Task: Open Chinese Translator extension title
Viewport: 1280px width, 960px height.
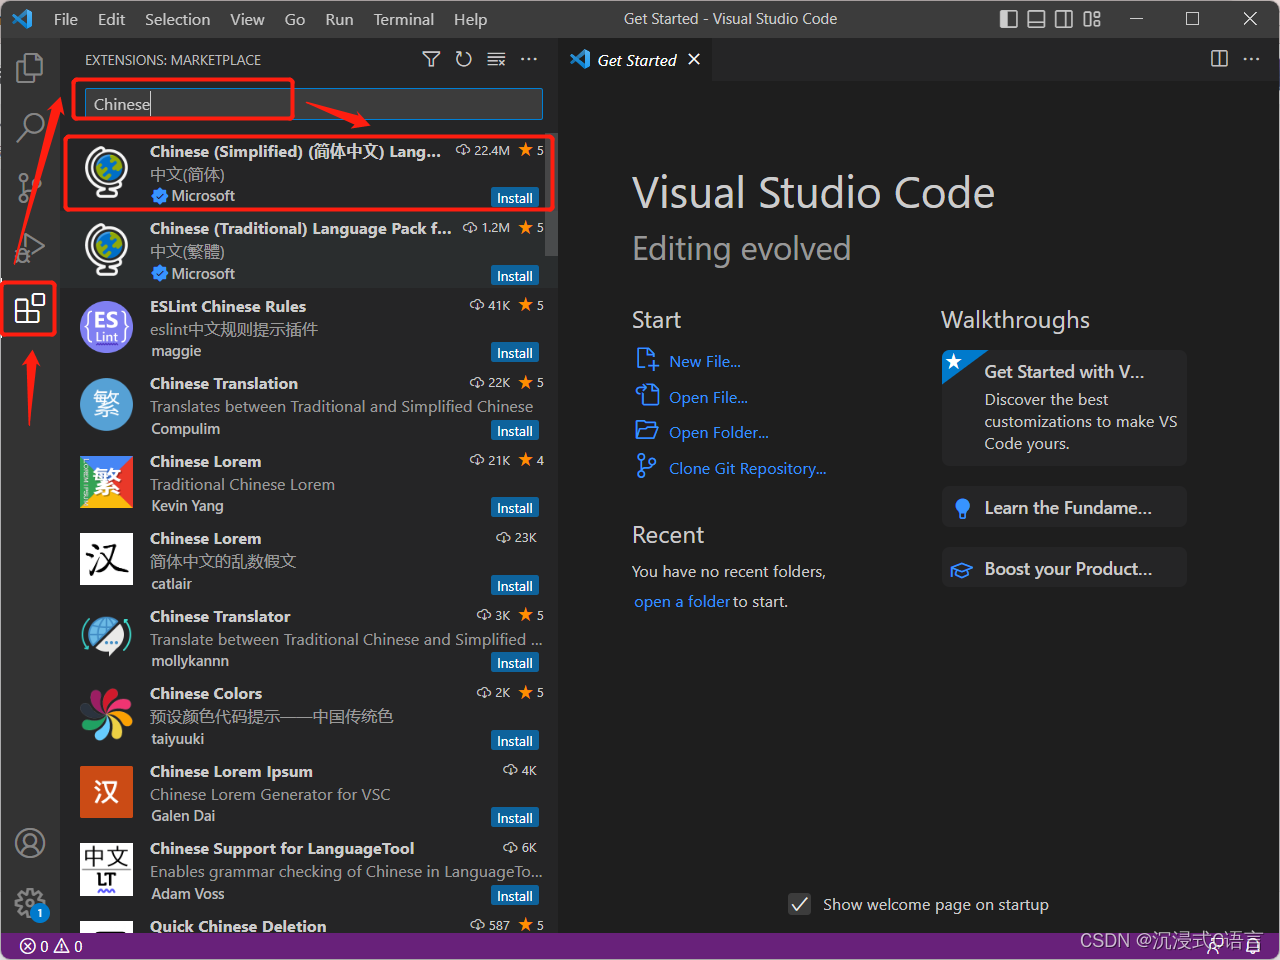Action: pos(220,616)
